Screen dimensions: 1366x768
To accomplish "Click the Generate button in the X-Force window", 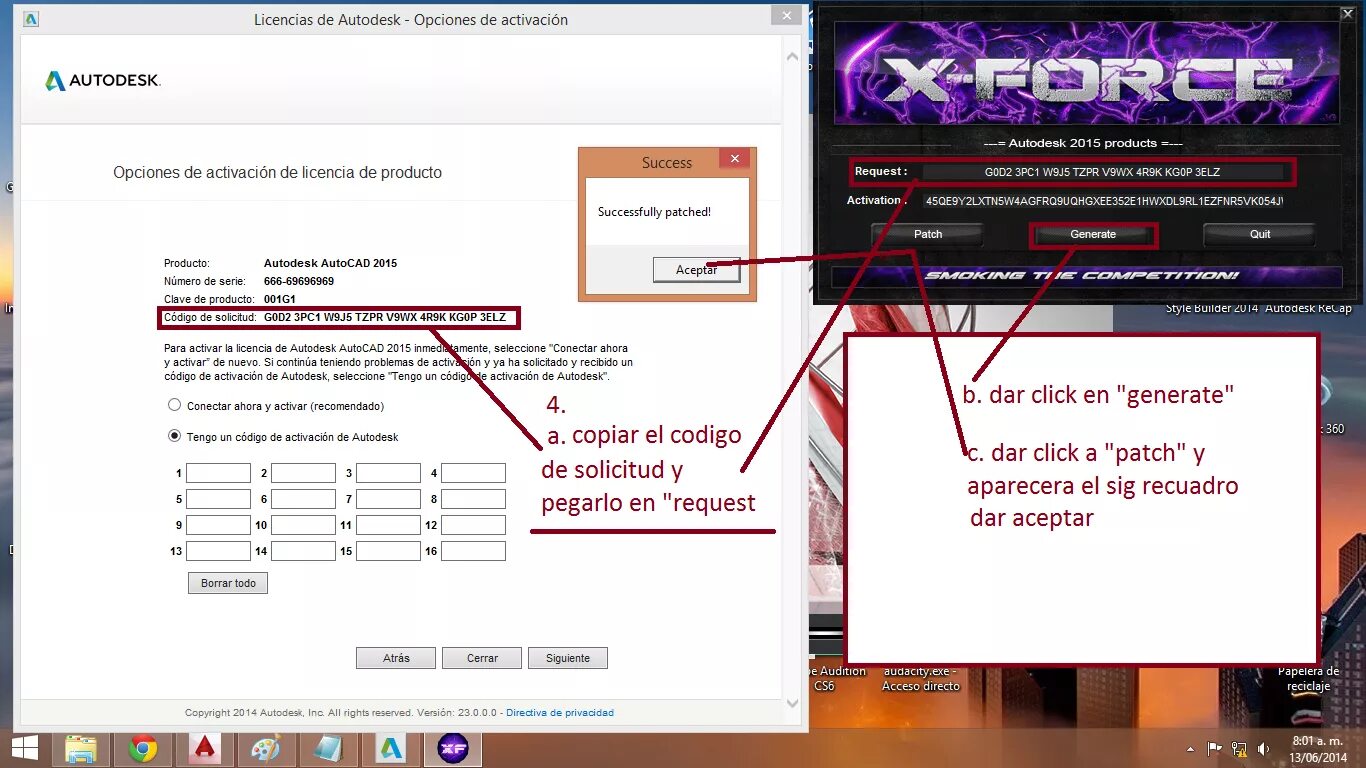I will [x=1093, y=234].
